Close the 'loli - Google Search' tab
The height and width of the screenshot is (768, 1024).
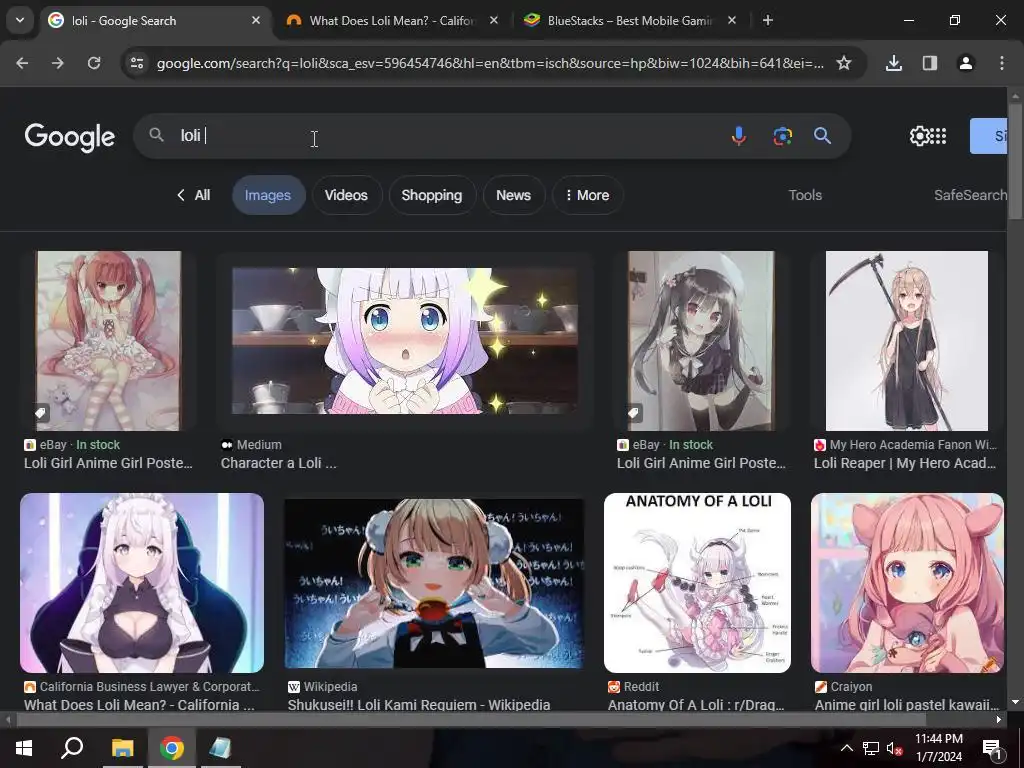pyautogui.click(x=256, y=20)
